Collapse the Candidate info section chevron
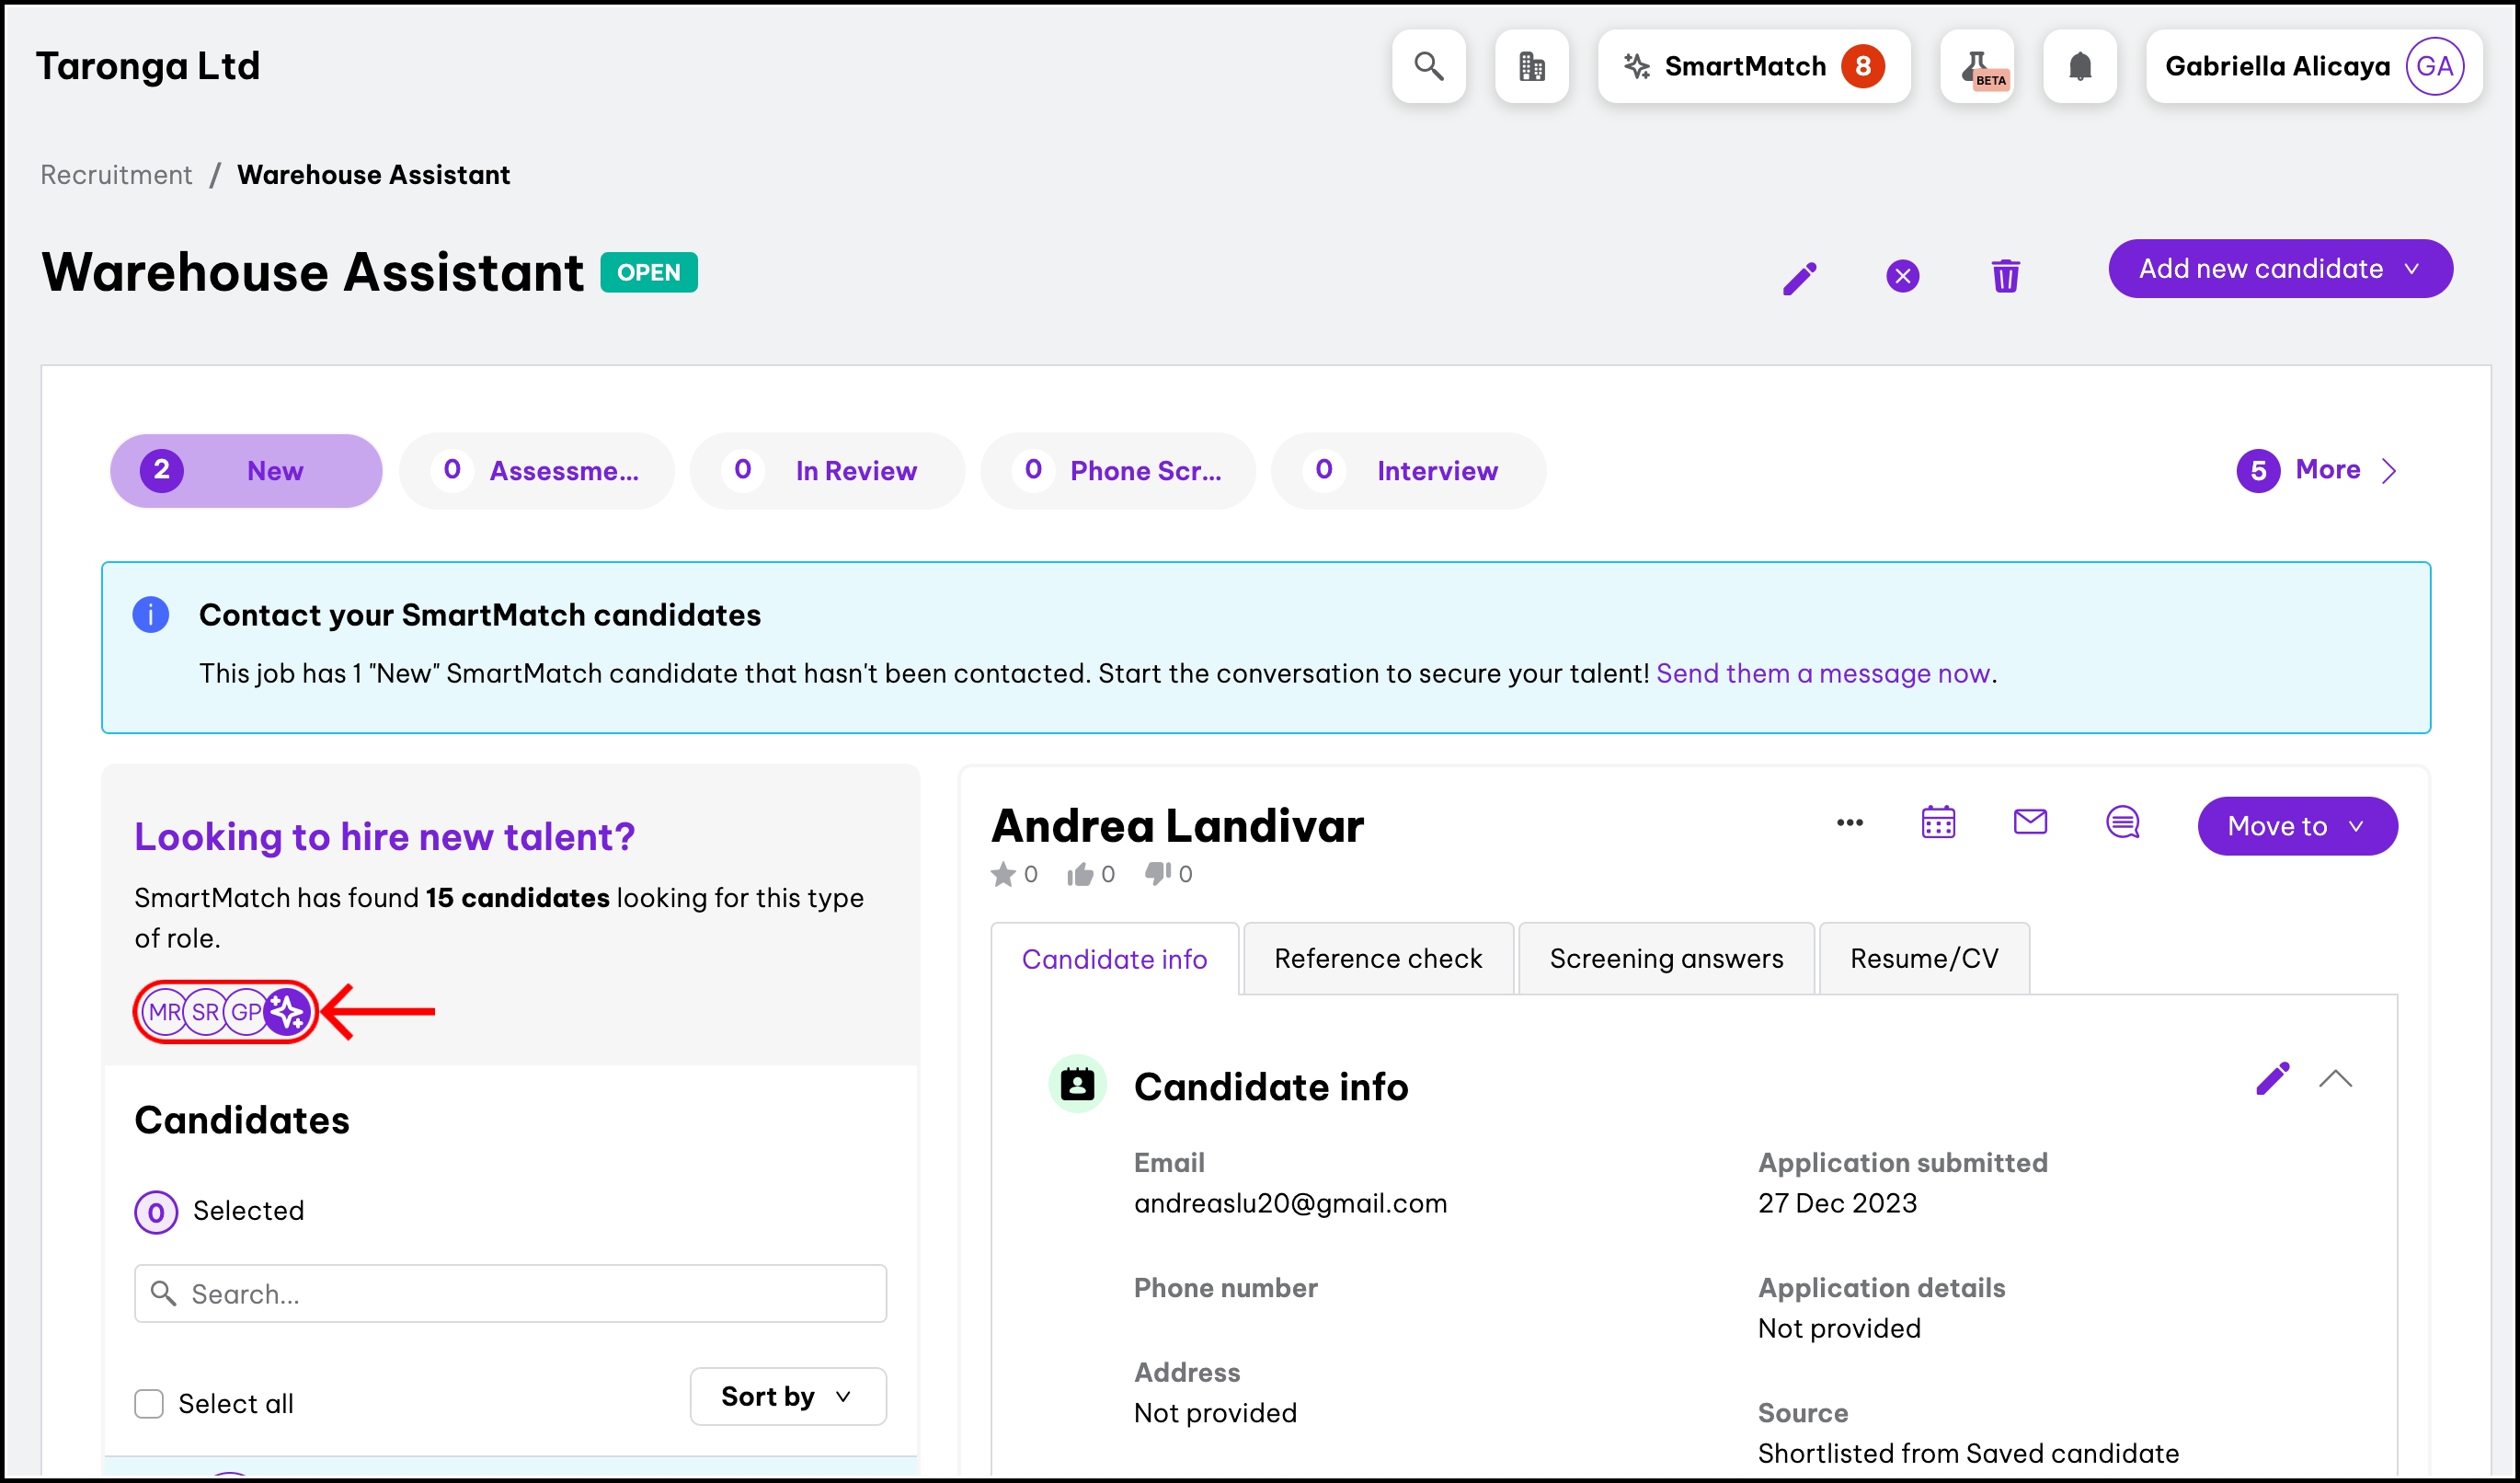 pyautogui.click(x=2335, y=1079)
